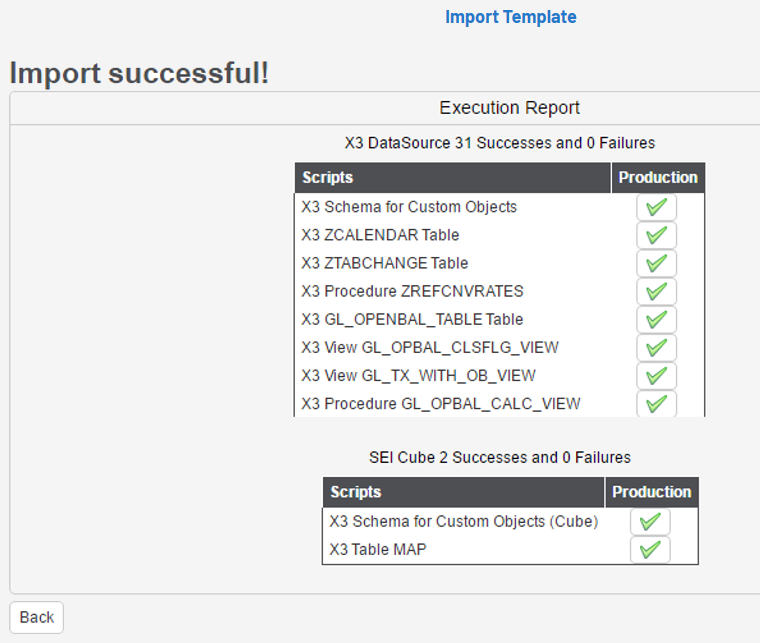Click checkmark for Procedure GL_OPBAL_CALC_VIEW
Screen dimensions: 760x643
(656, 403)
